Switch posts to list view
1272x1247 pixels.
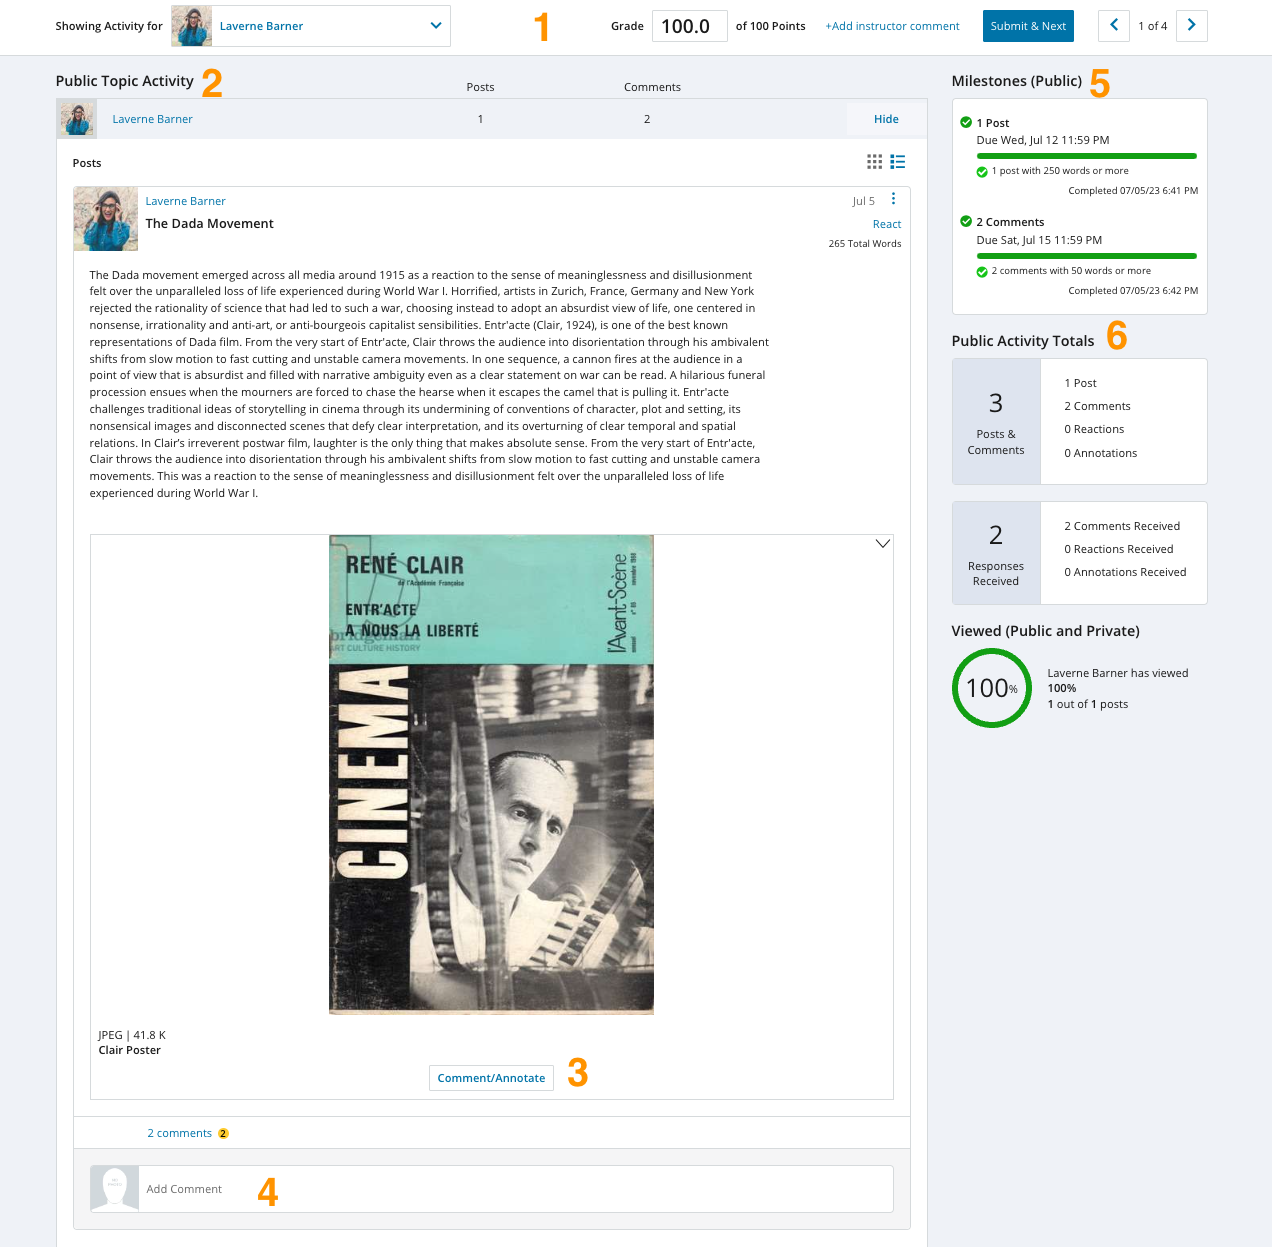tap(898, 162)
